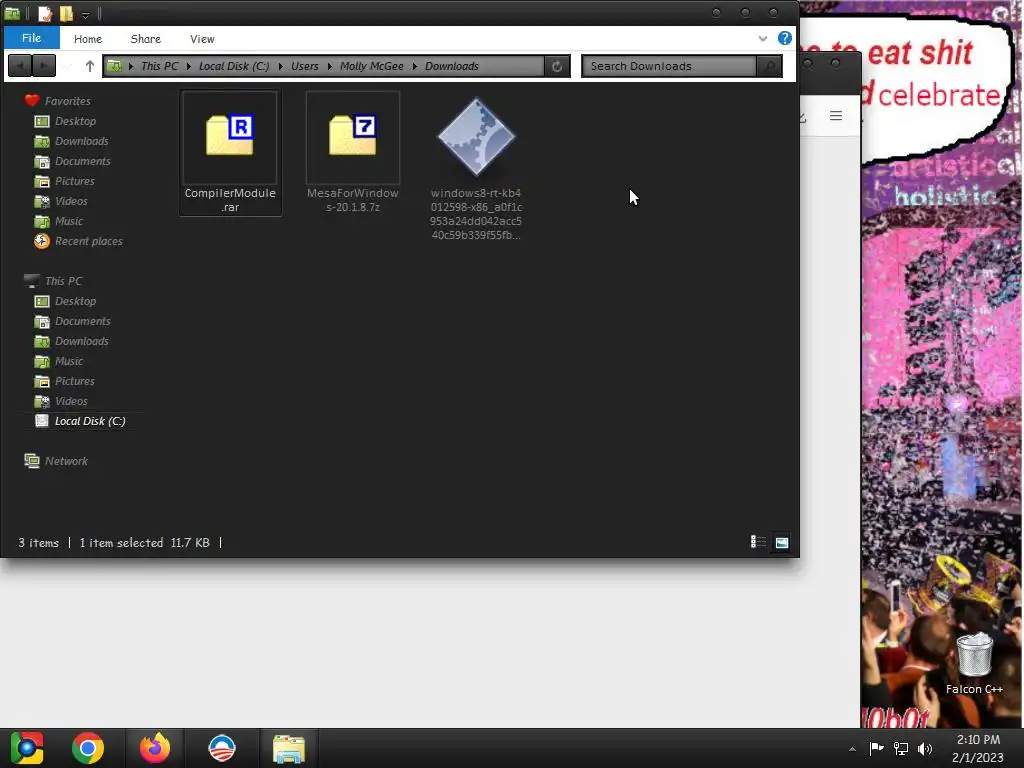
Task: Select the CompilerModule.rar archive icon
Action: (x=230, y=136)
